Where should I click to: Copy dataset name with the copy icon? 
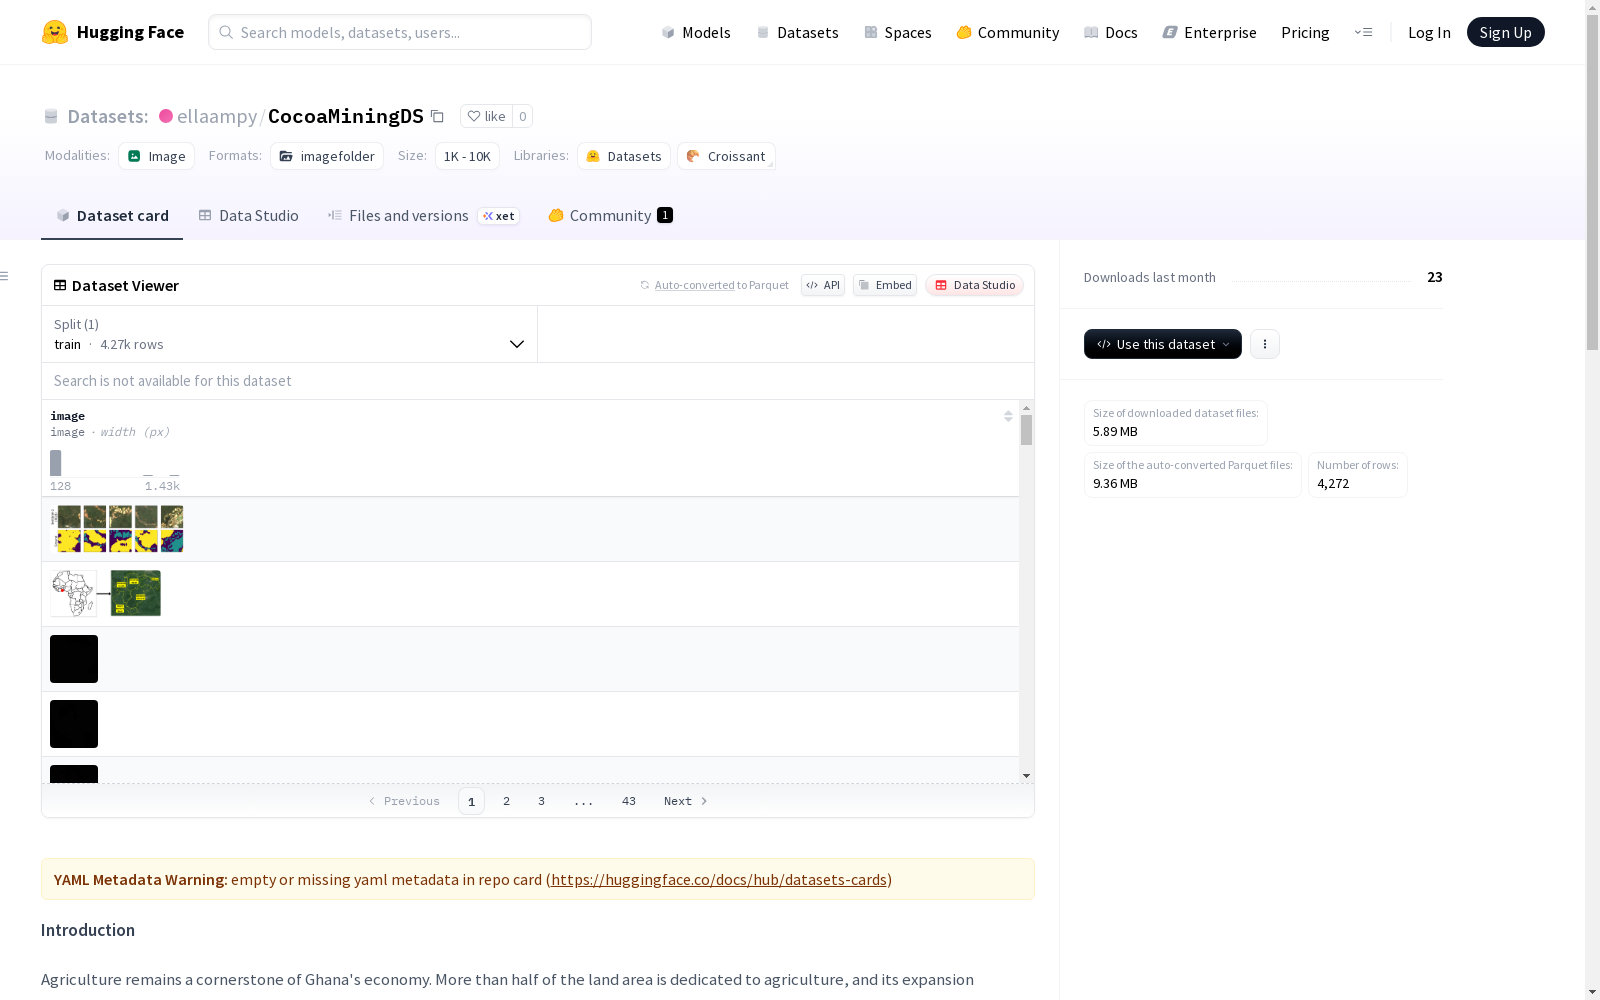coord(437,116)
